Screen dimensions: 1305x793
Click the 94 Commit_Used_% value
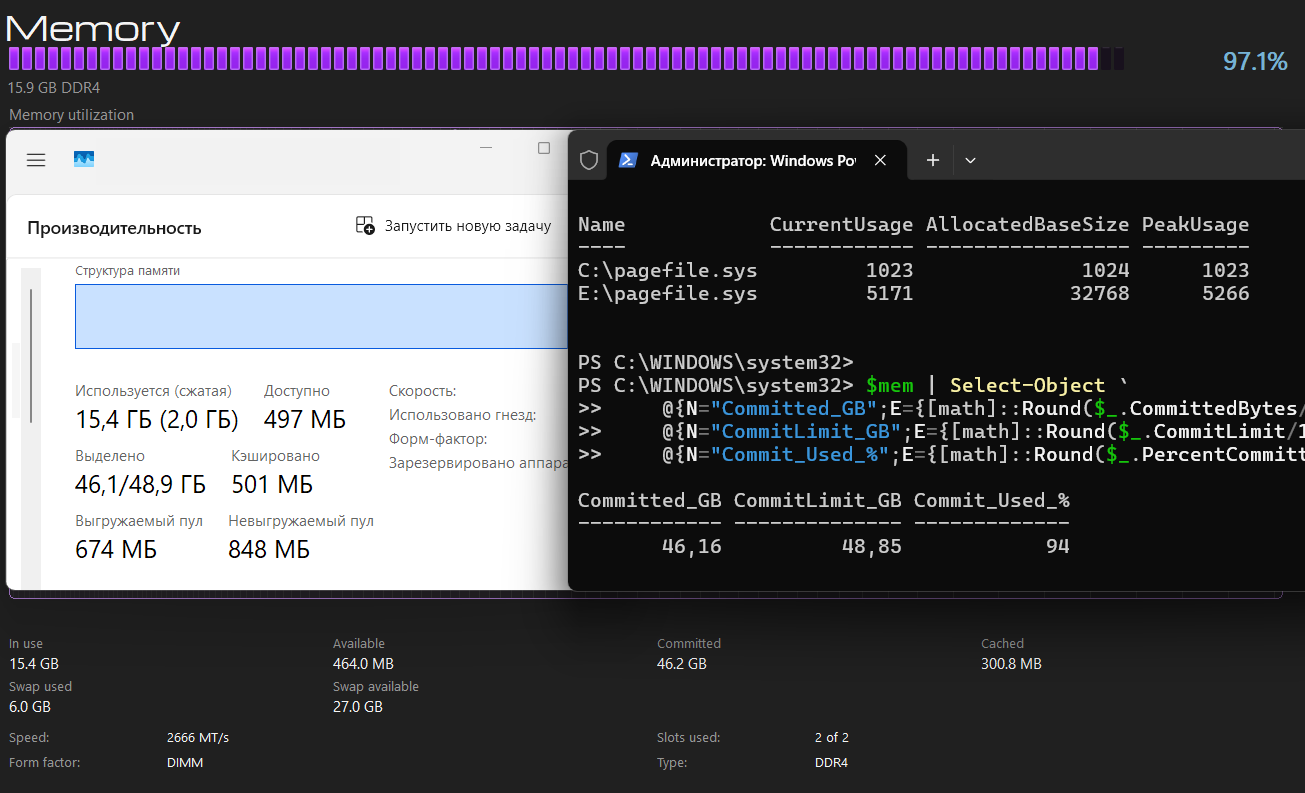tap(1058, 546)
